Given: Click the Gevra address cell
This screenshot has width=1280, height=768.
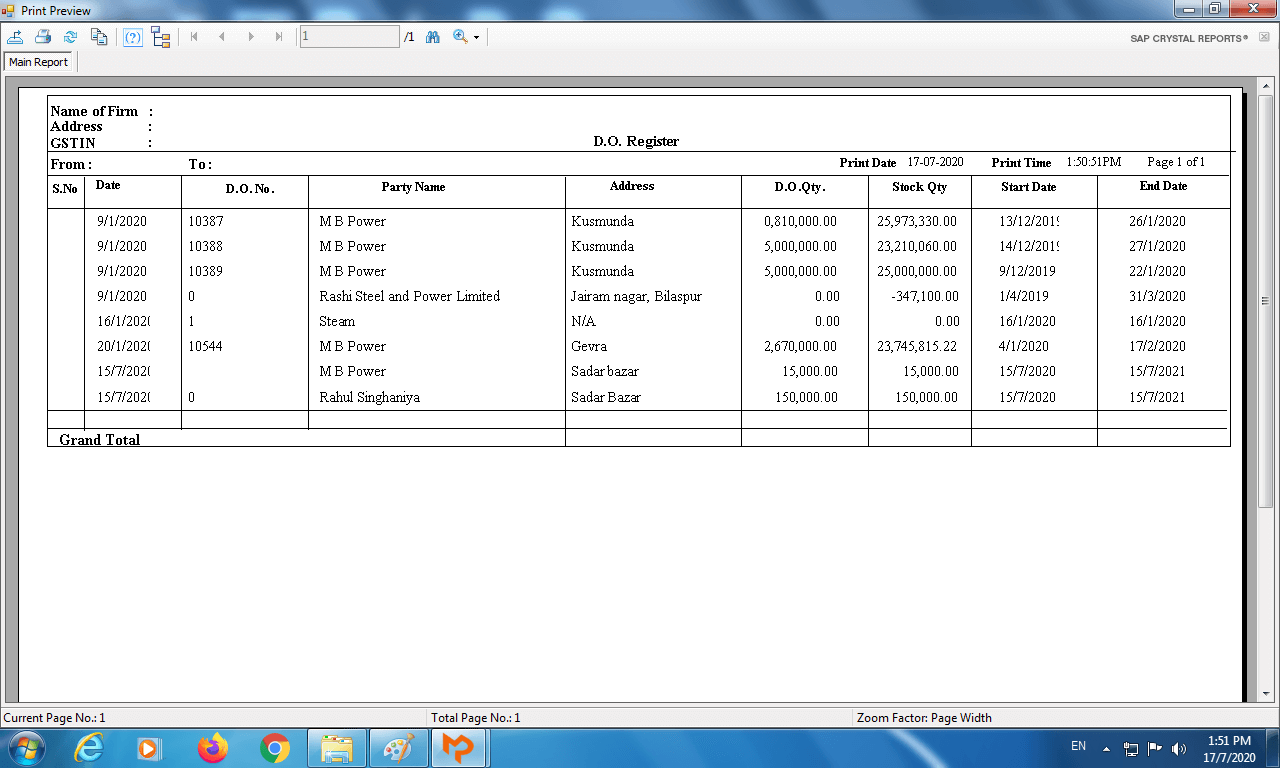Looking at the screenshot, I should 589,346.
